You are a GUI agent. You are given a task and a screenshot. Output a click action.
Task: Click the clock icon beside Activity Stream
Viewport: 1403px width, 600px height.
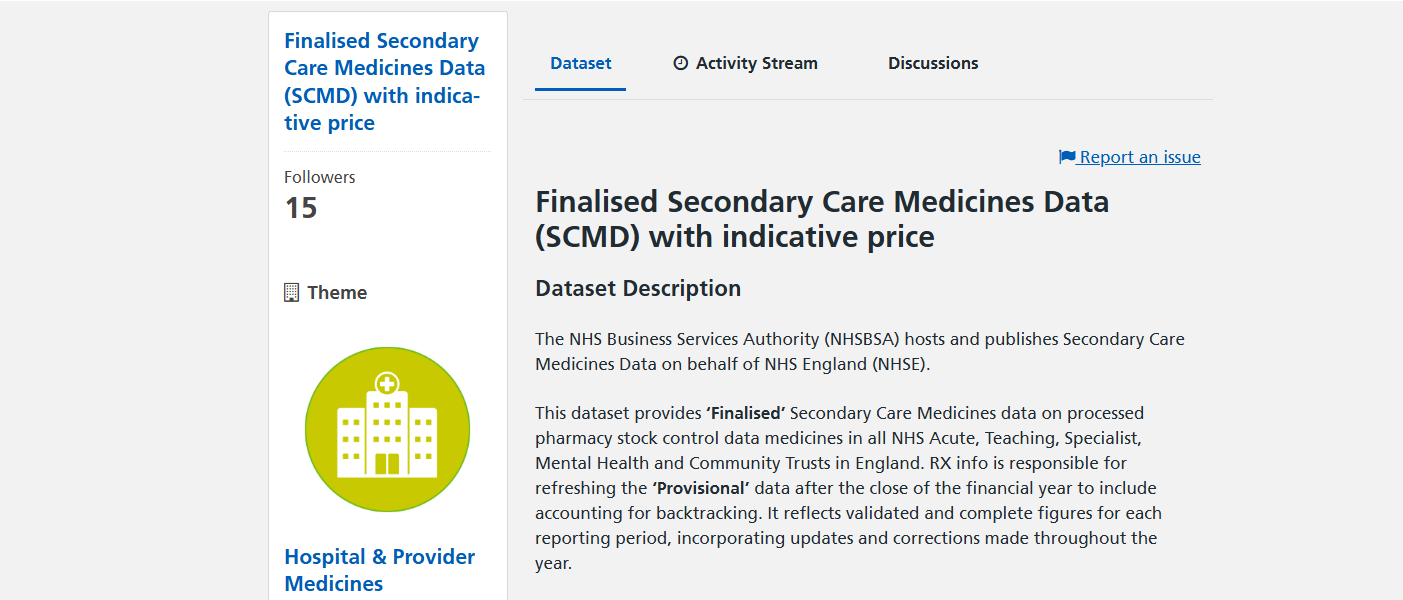point(681,63)
